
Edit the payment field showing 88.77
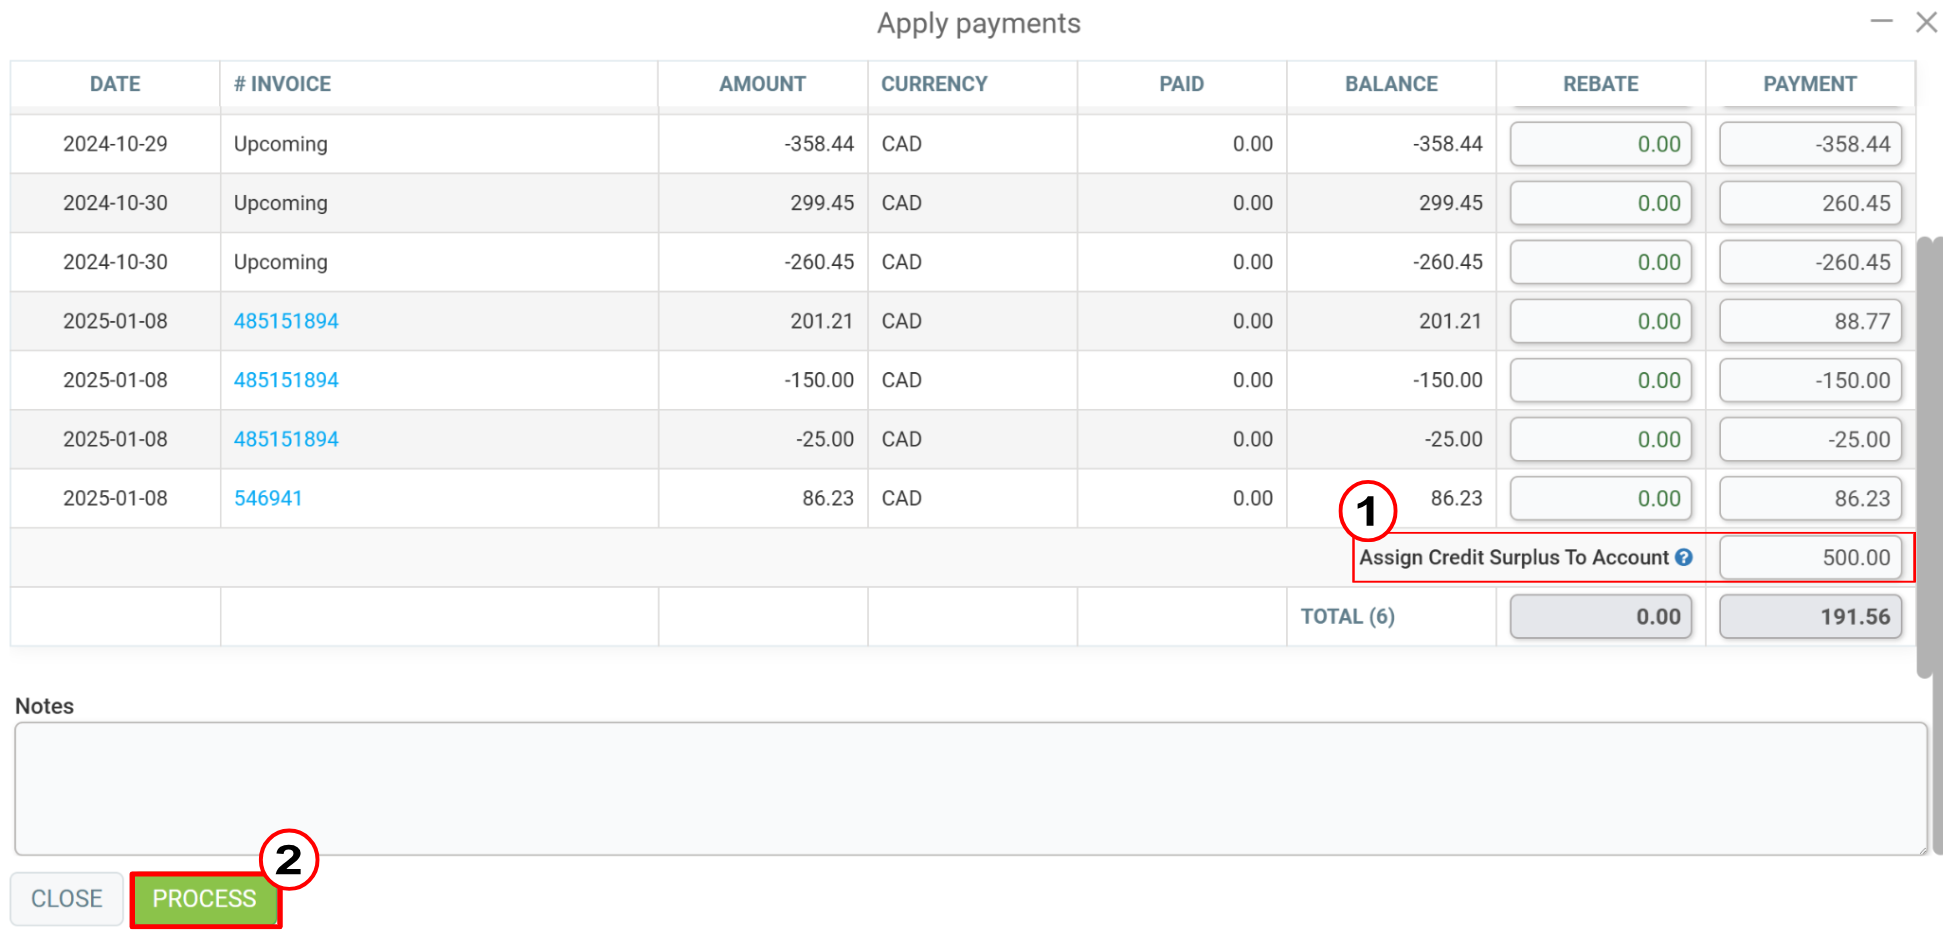(1810, 321)
